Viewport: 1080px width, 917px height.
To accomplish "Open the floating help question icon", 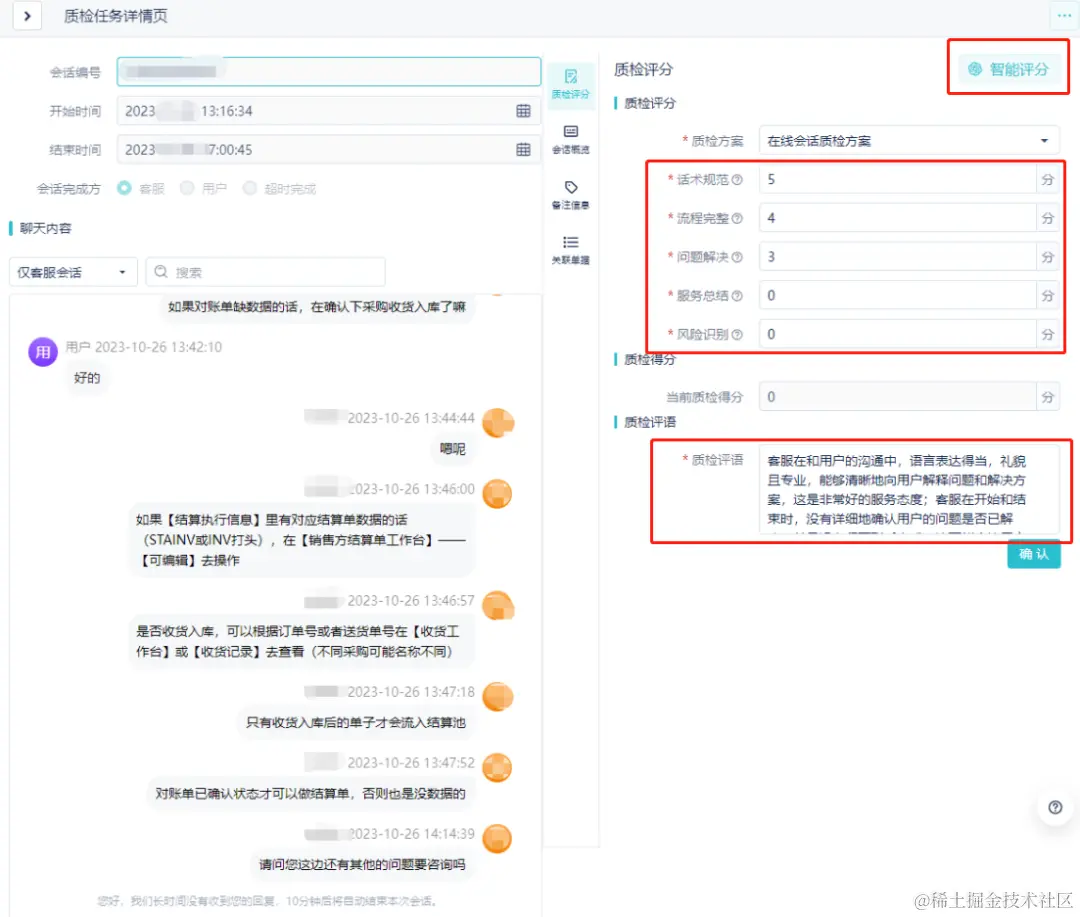I will click(x=1055, y=807).
